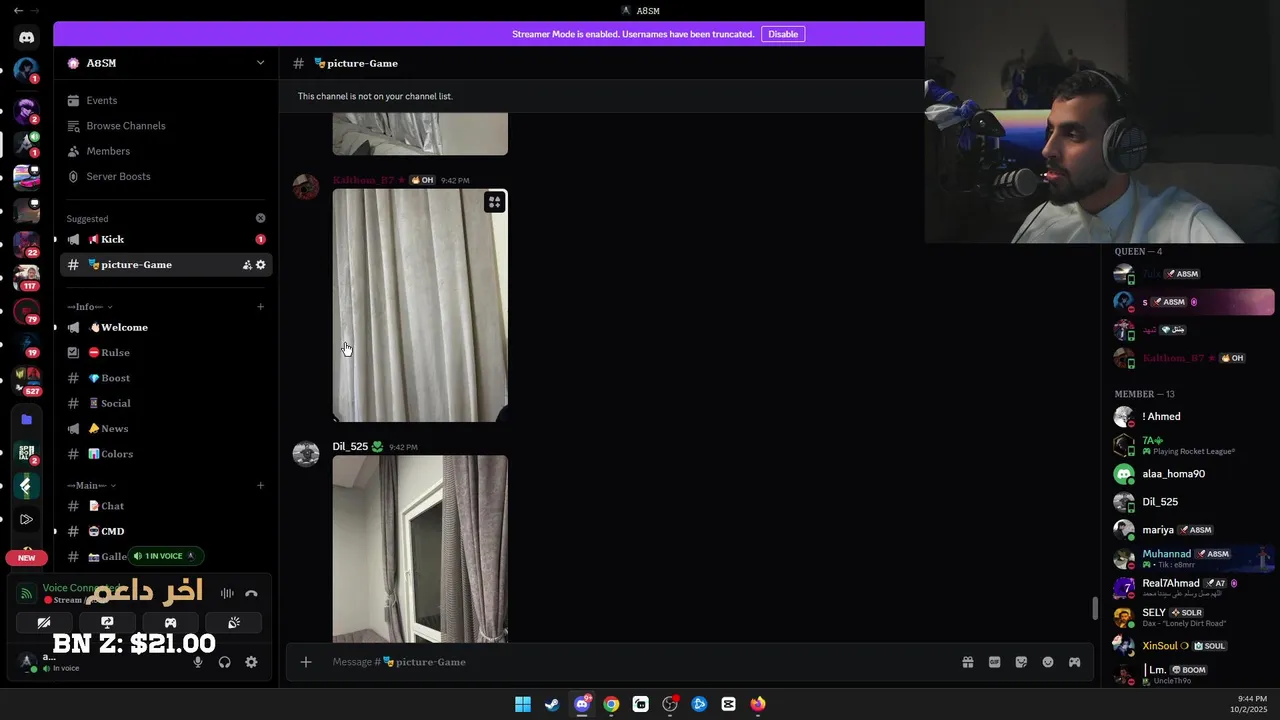Open the Members page
This screenshot has width=1280, height=720.
coord(166,151)
